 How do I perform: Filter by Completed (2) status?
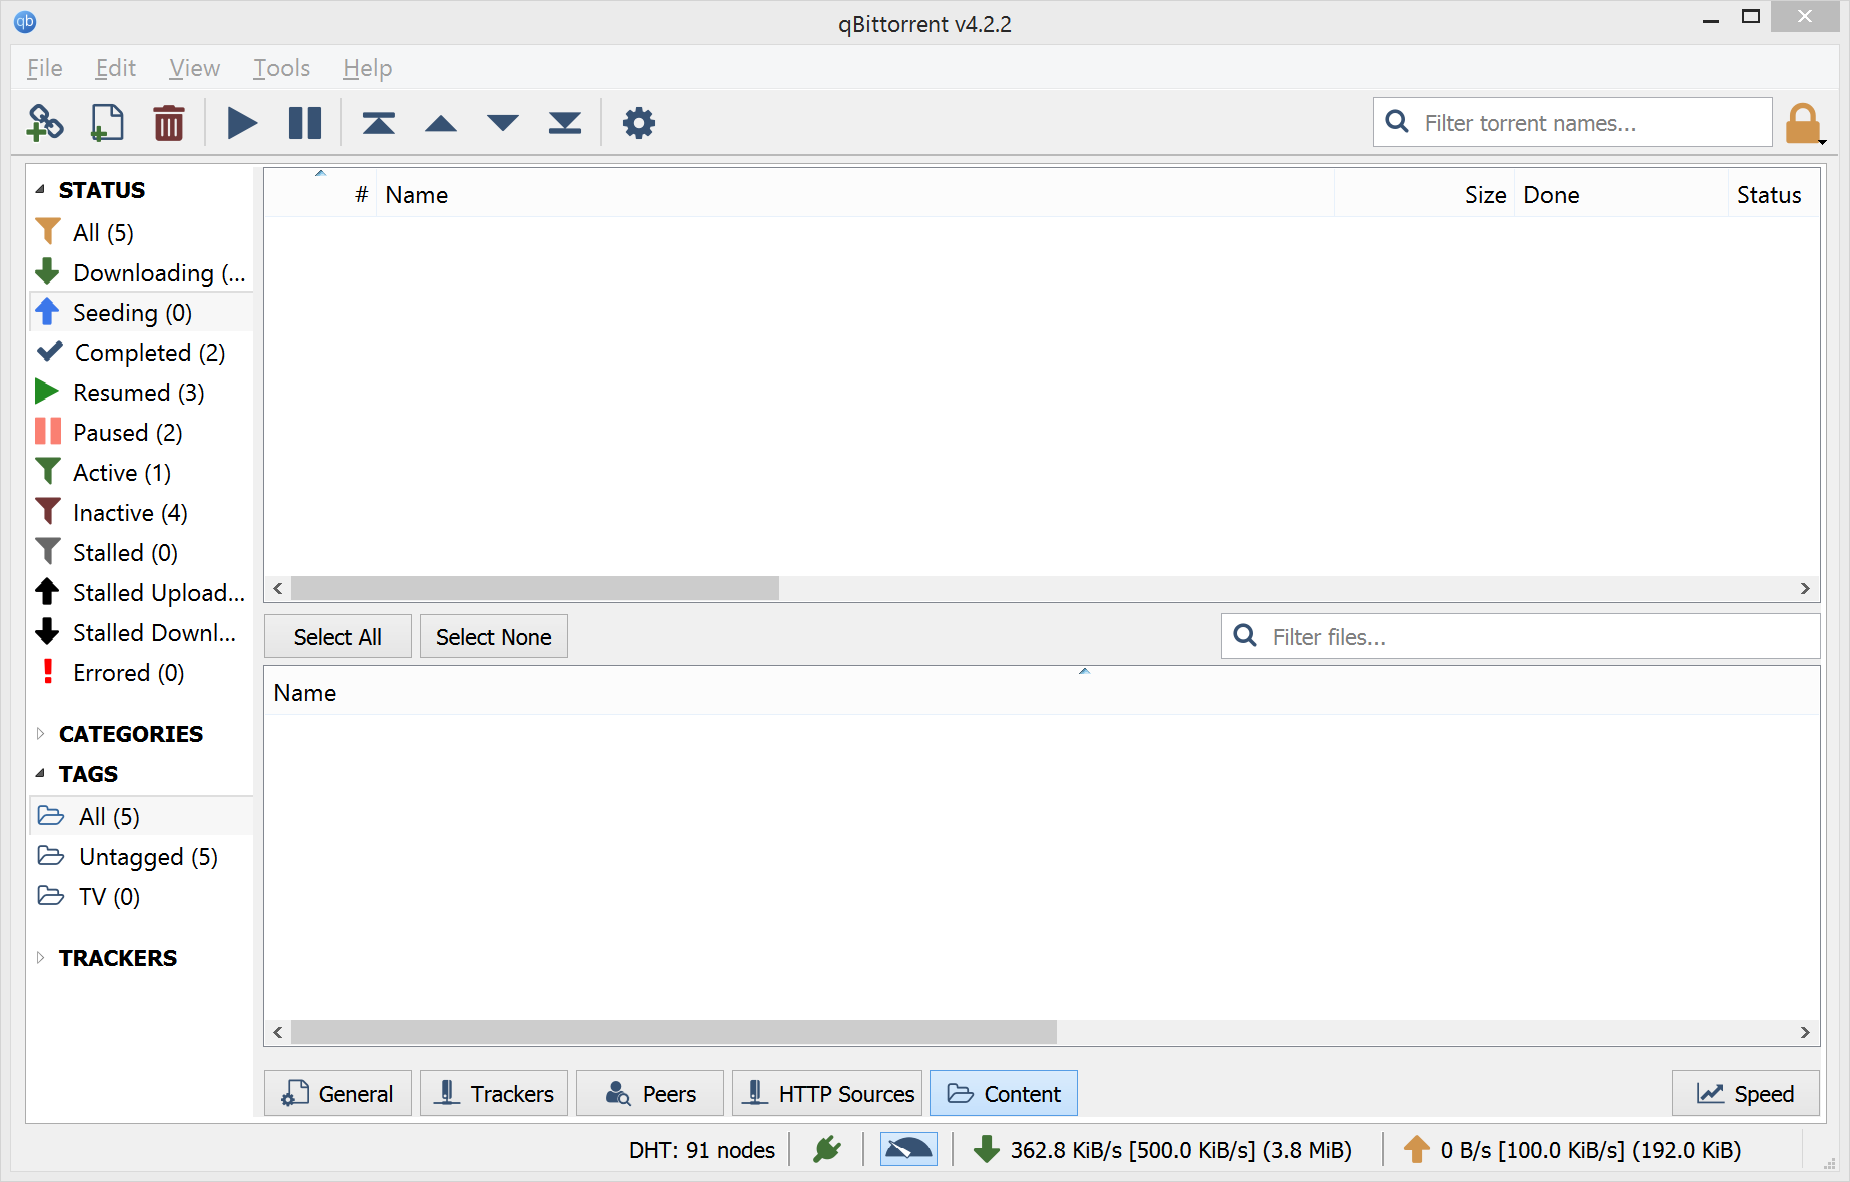click(x=142, y=353)
